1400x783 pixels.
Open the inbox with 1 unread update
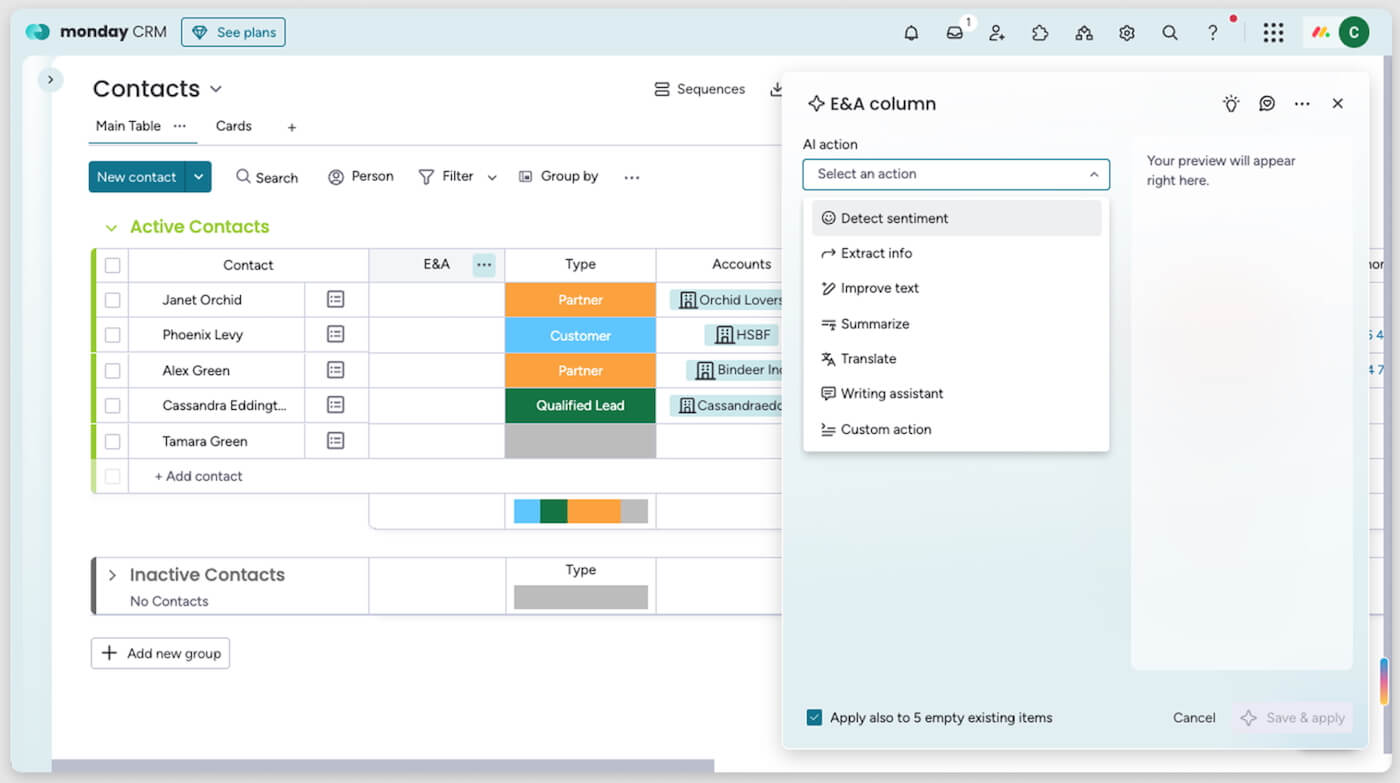click(x=954, y=32)
